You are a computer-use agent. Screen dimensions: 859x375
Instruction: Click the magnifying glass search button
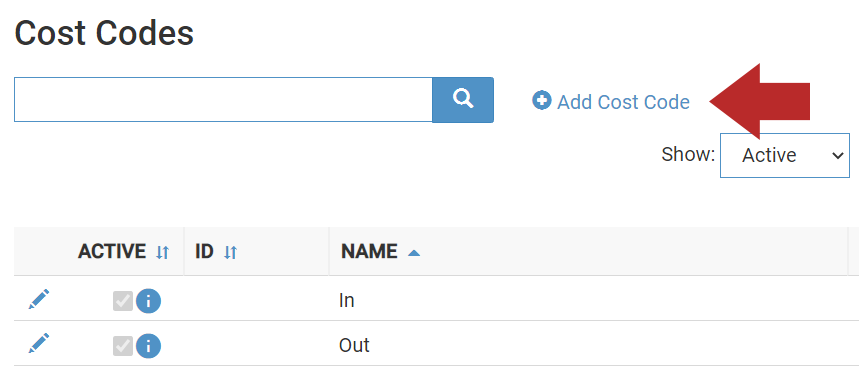[463, 100]
